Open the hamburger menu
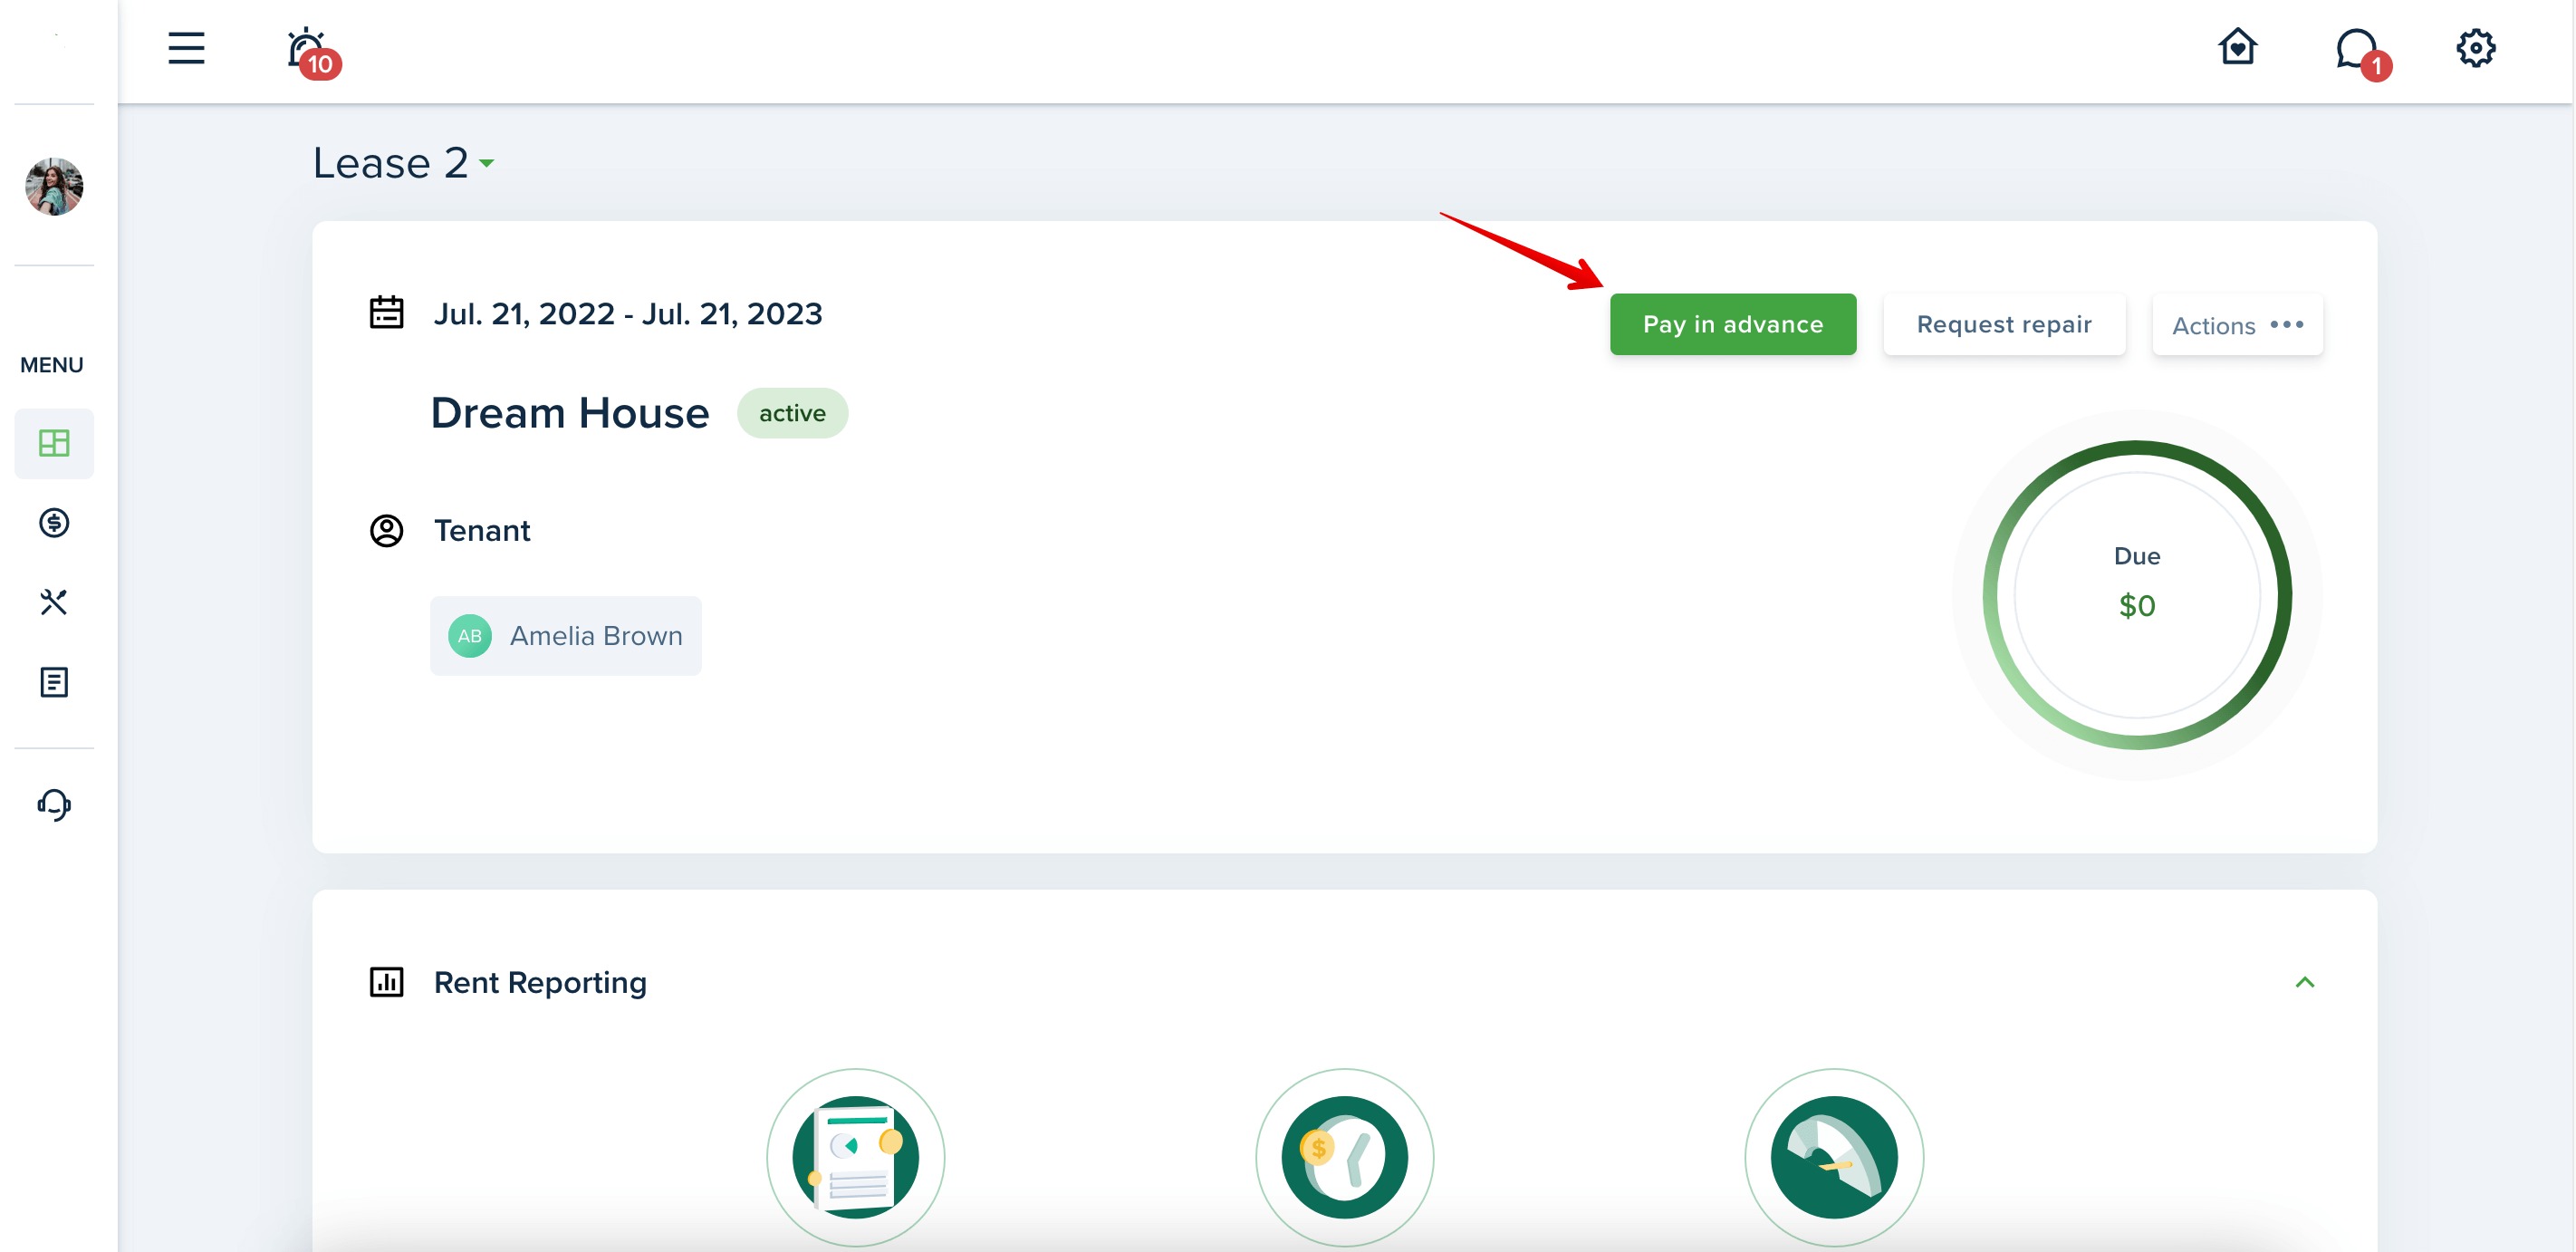Image resolution: width=2576 pixels, height=1252 pixels. (186, 48)
